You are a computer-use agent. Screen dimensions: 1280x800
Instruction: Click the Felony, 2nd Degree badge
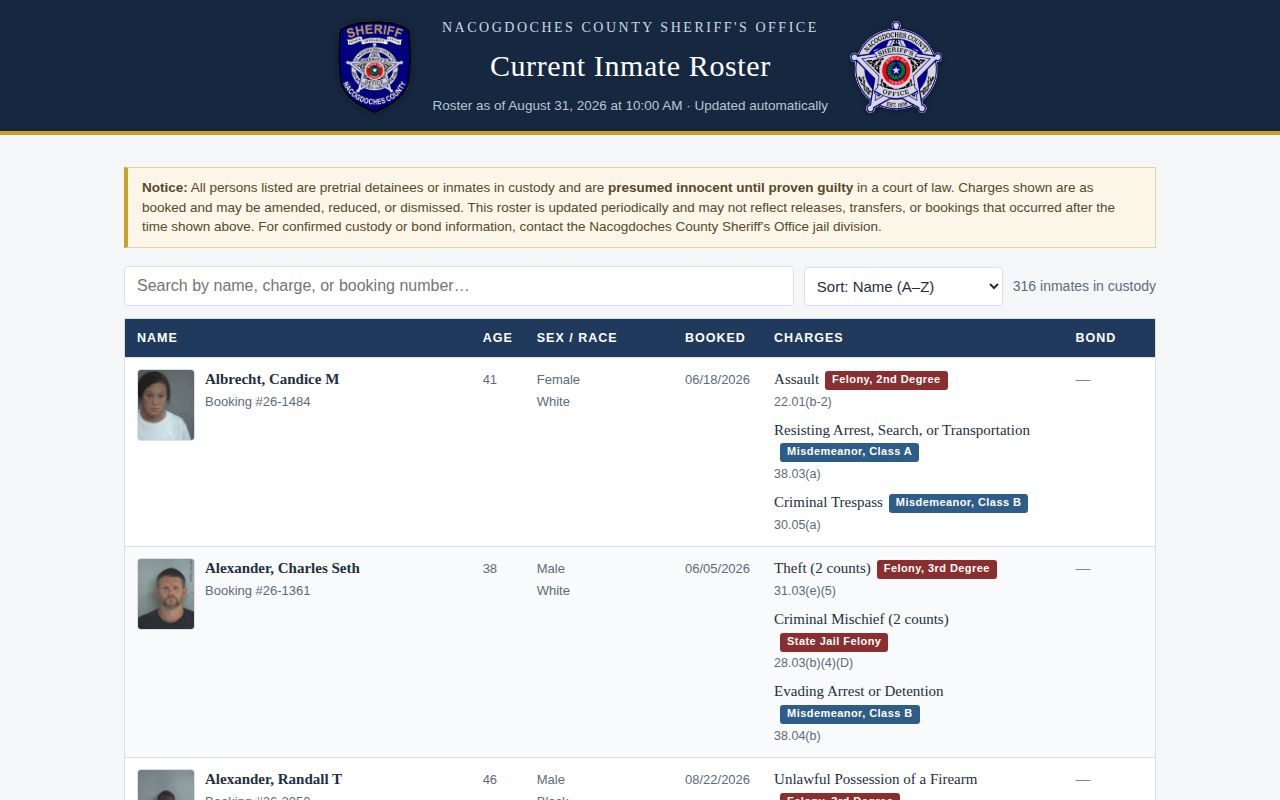(x=886, y=380)
